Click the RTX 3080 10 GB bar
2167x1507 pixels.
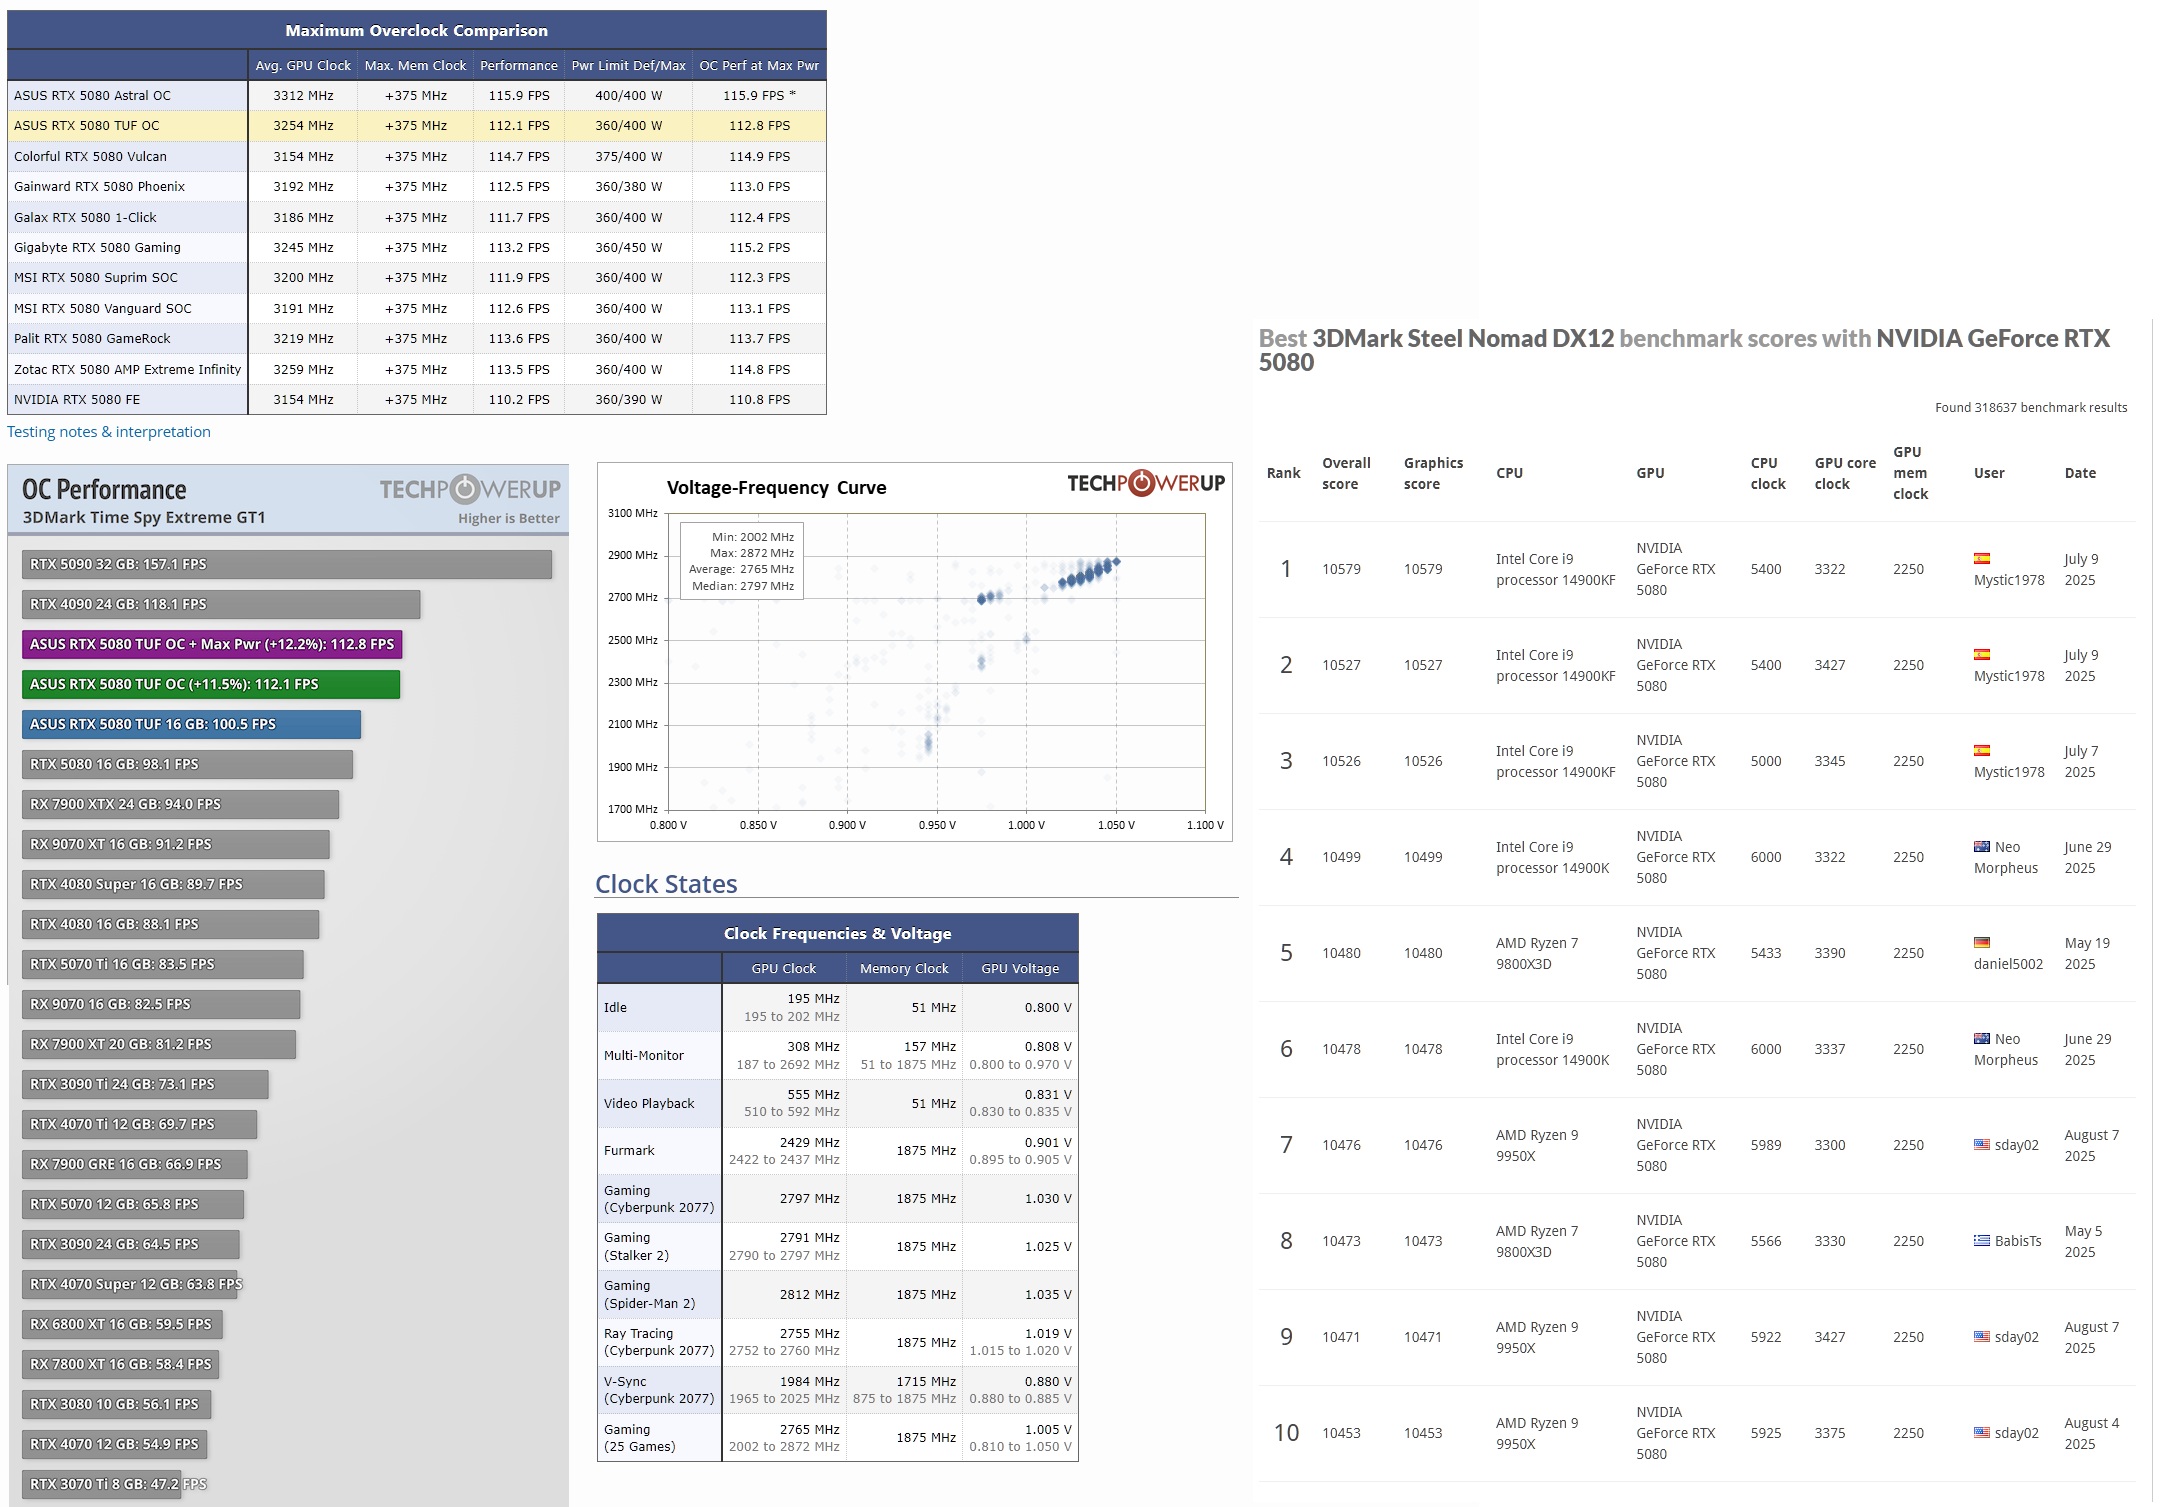[116, 1404]
